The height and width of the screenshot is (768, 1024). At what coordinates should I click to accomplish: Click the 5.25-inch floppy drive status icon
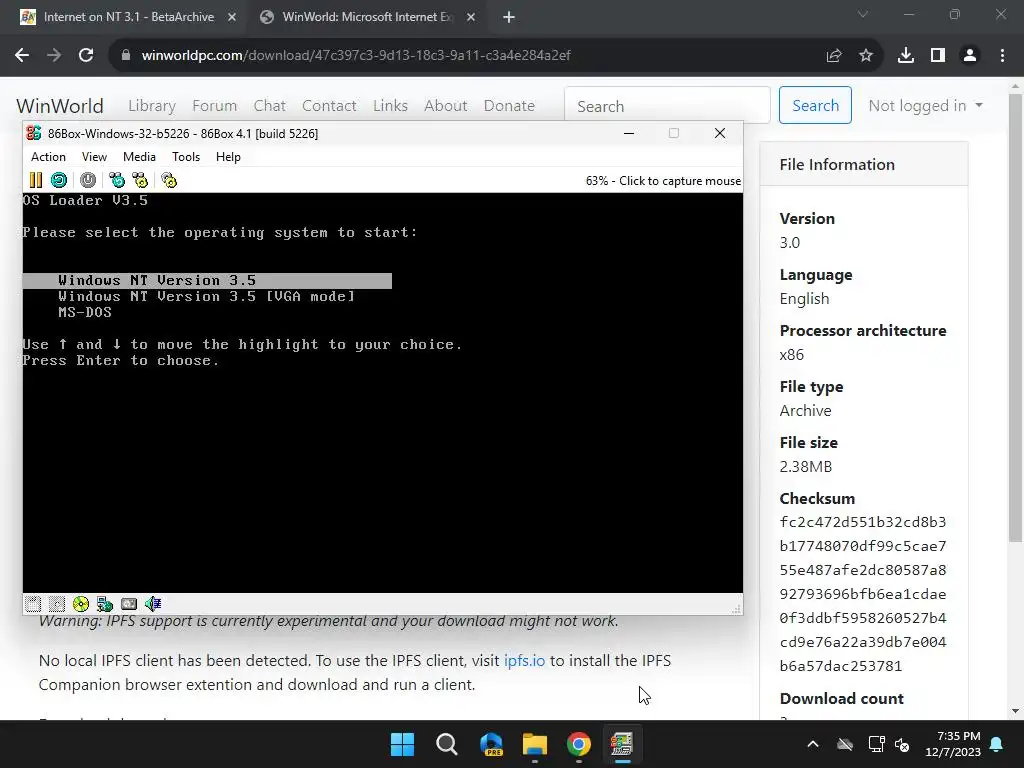click(57, 604)
